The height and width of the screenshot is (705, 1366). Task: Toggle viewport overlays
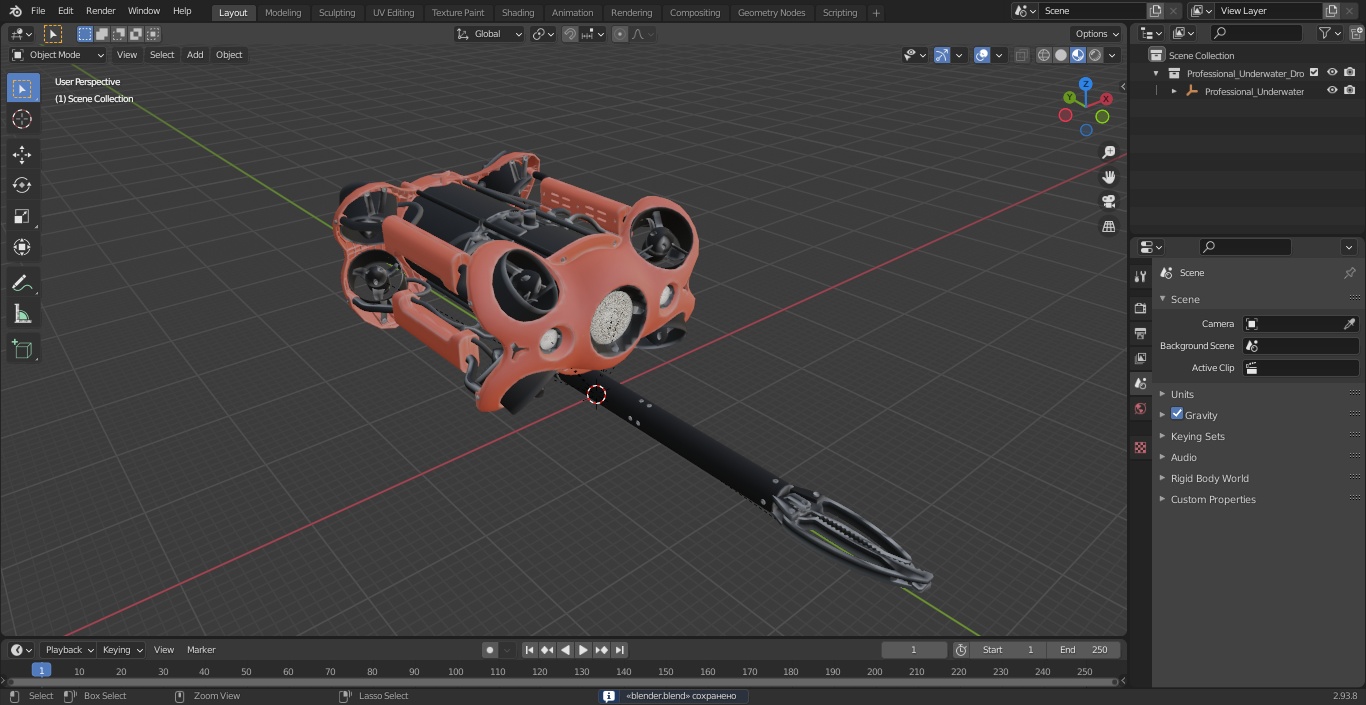coord(982,55)
